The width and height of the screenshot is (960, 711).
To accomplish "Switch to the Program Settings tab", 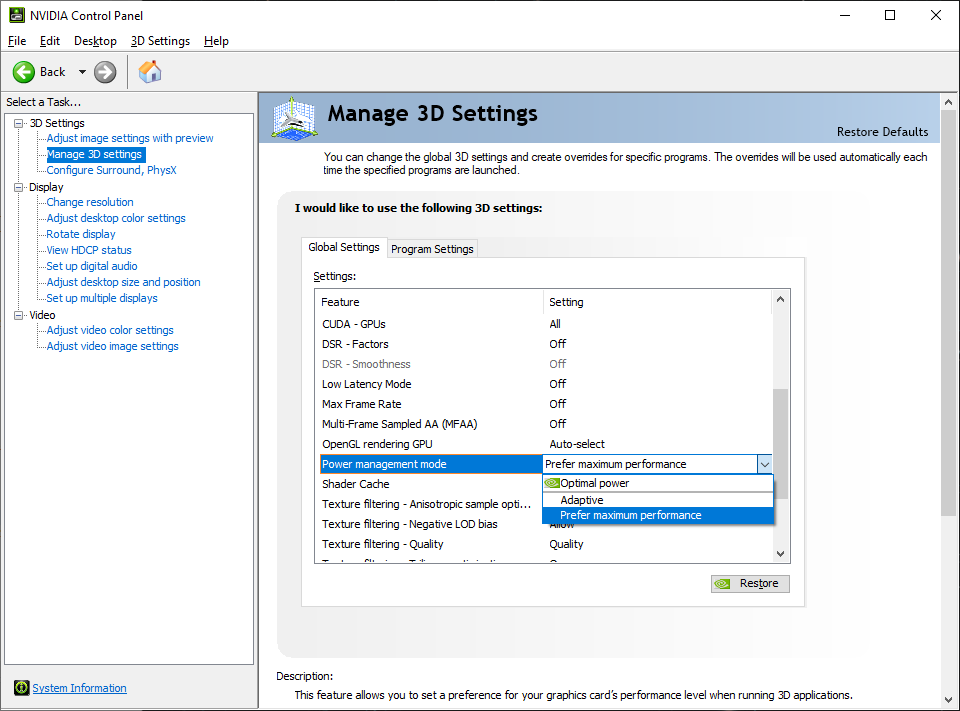I will (432, 249).
